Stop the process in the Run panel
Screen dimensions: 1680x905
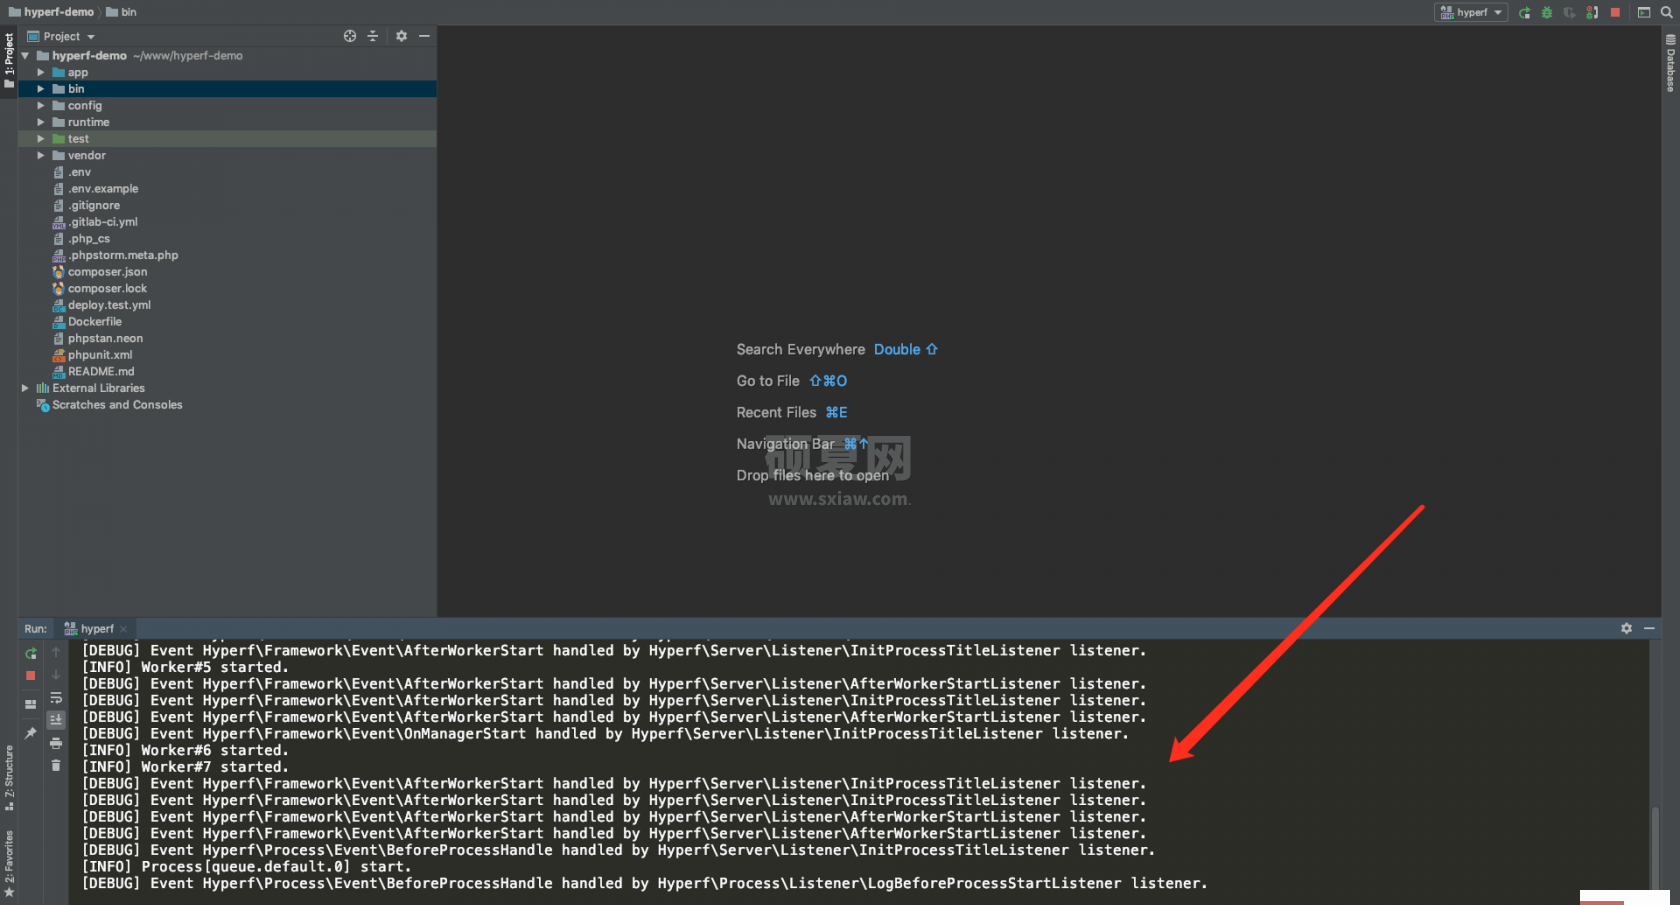30,676
